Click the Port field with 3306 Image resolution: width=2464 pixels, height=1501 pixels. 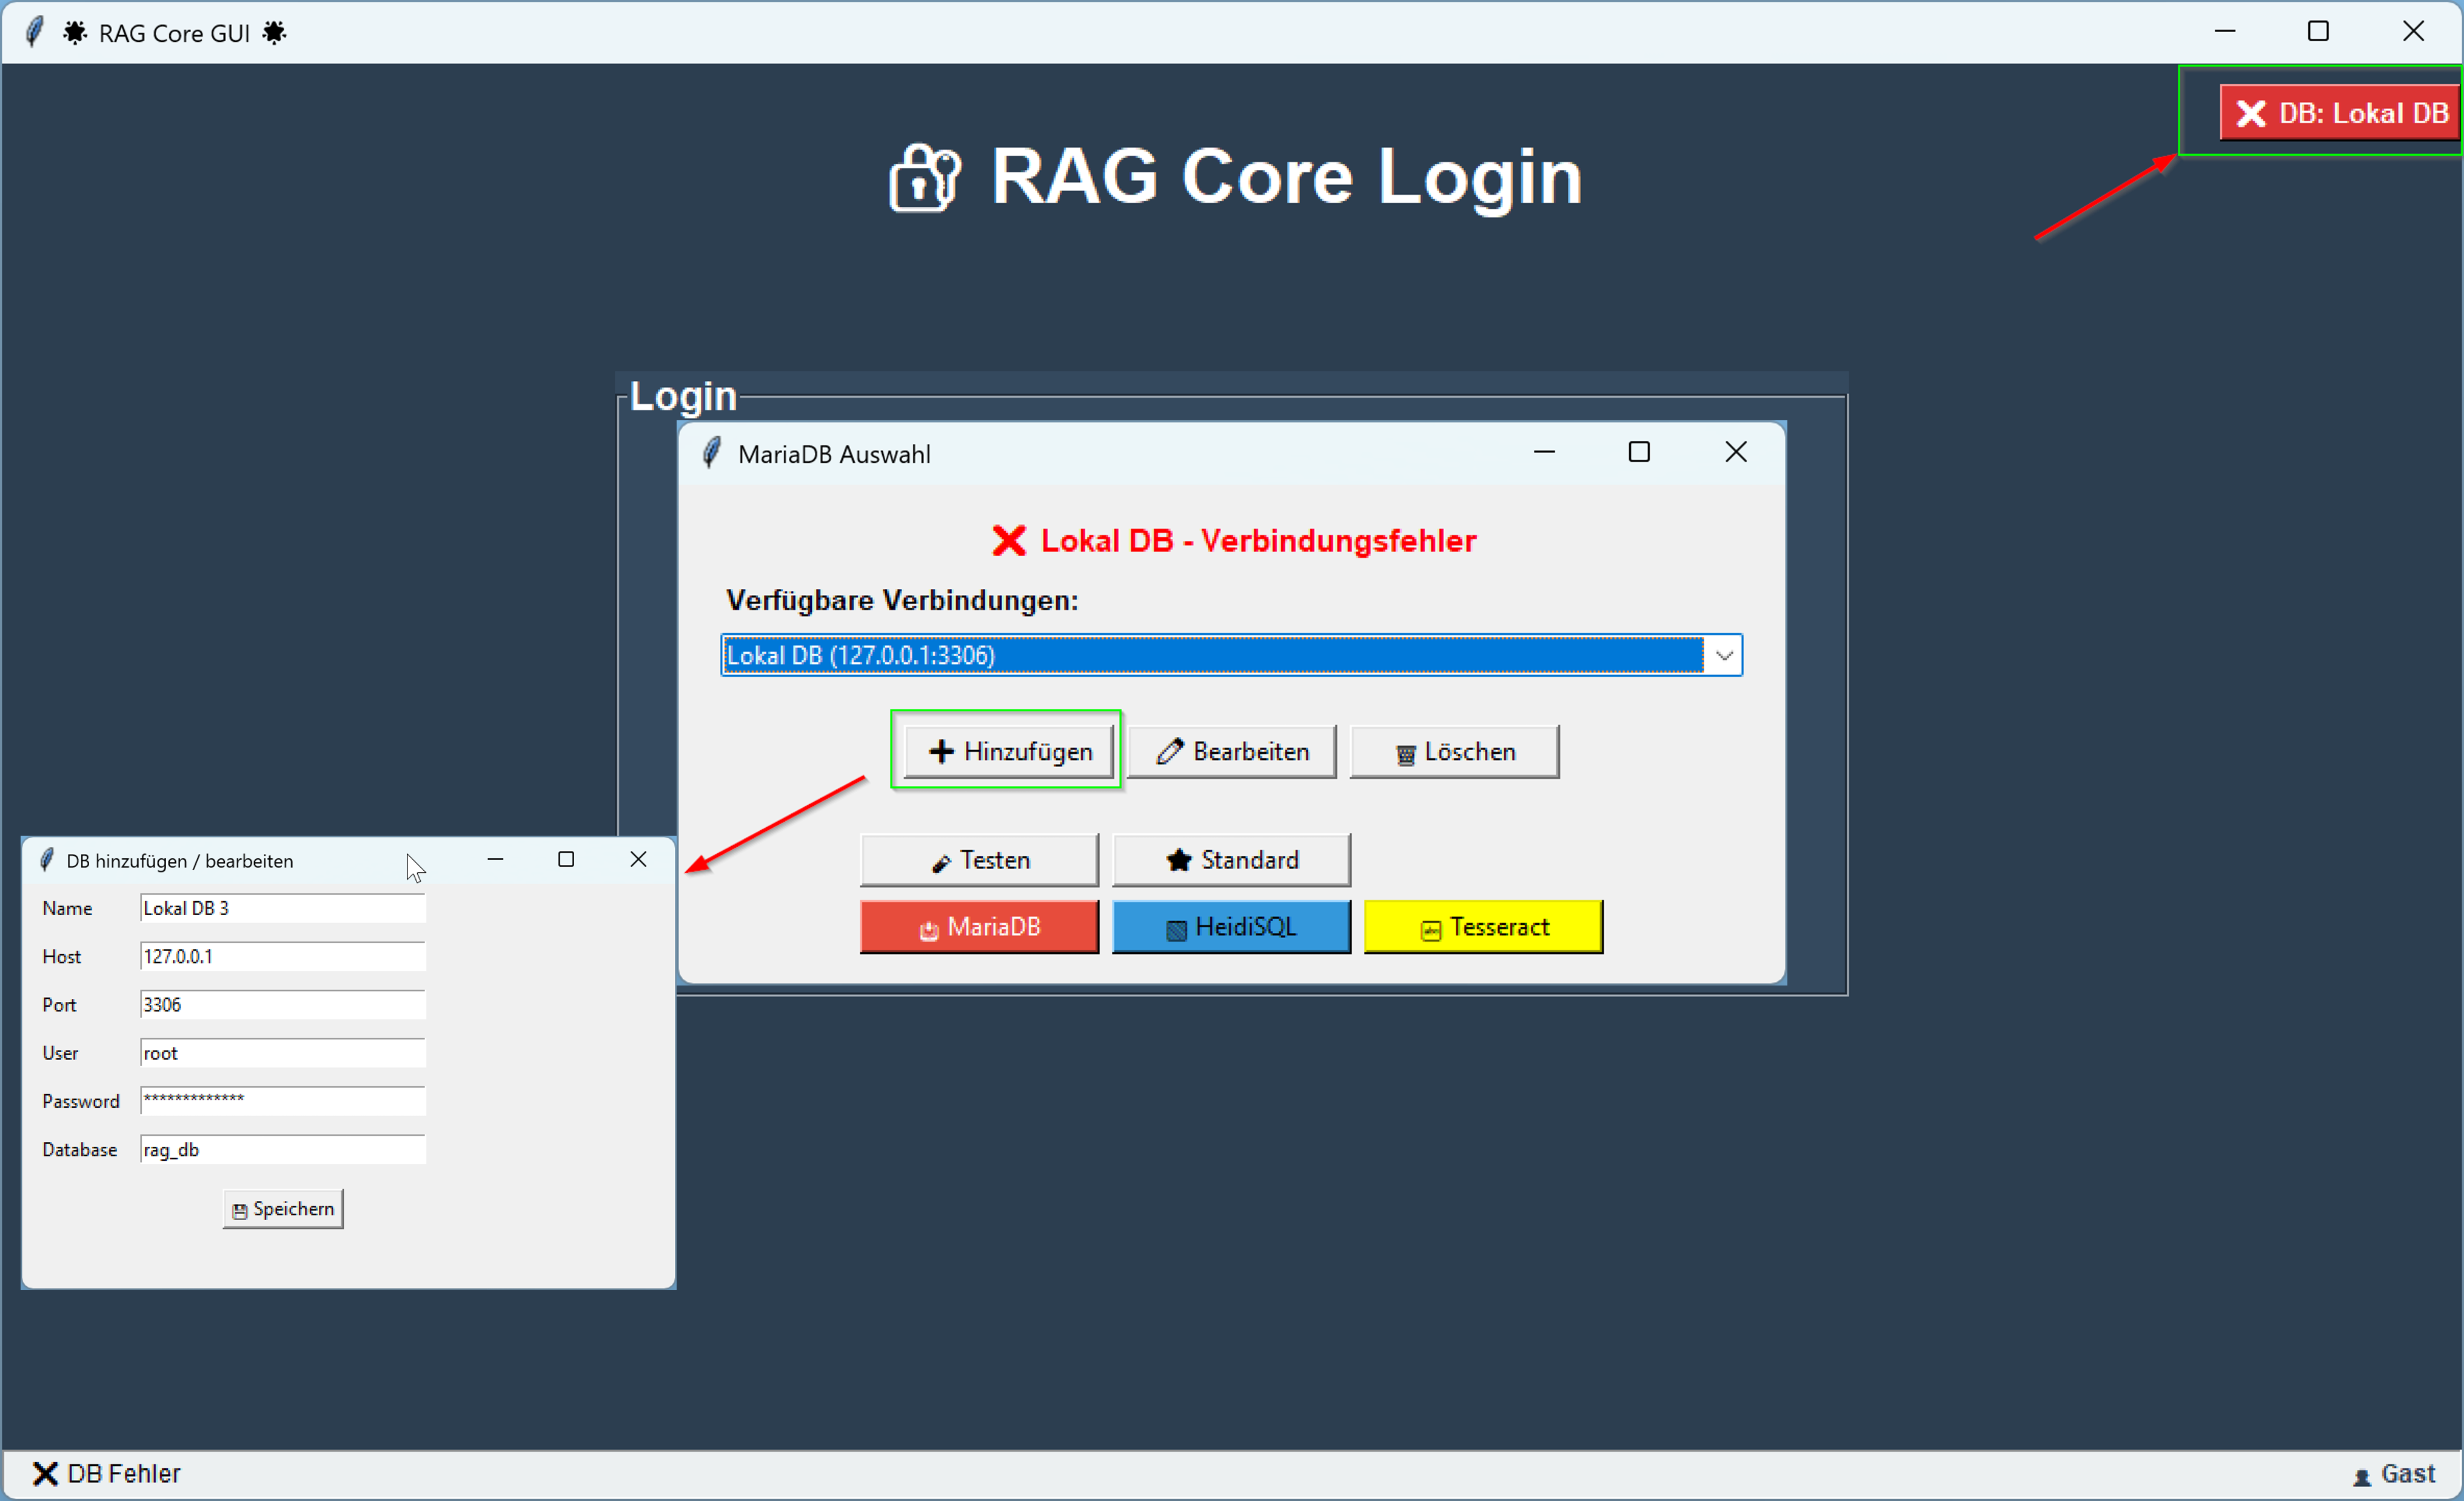(283, 1004)
